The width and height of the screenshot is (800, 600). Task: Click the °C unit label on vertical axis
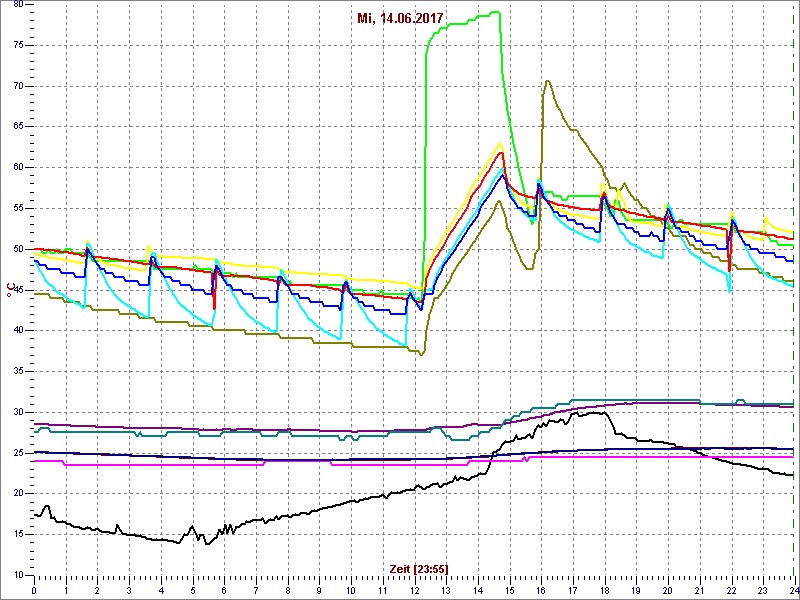coord(10,290)
